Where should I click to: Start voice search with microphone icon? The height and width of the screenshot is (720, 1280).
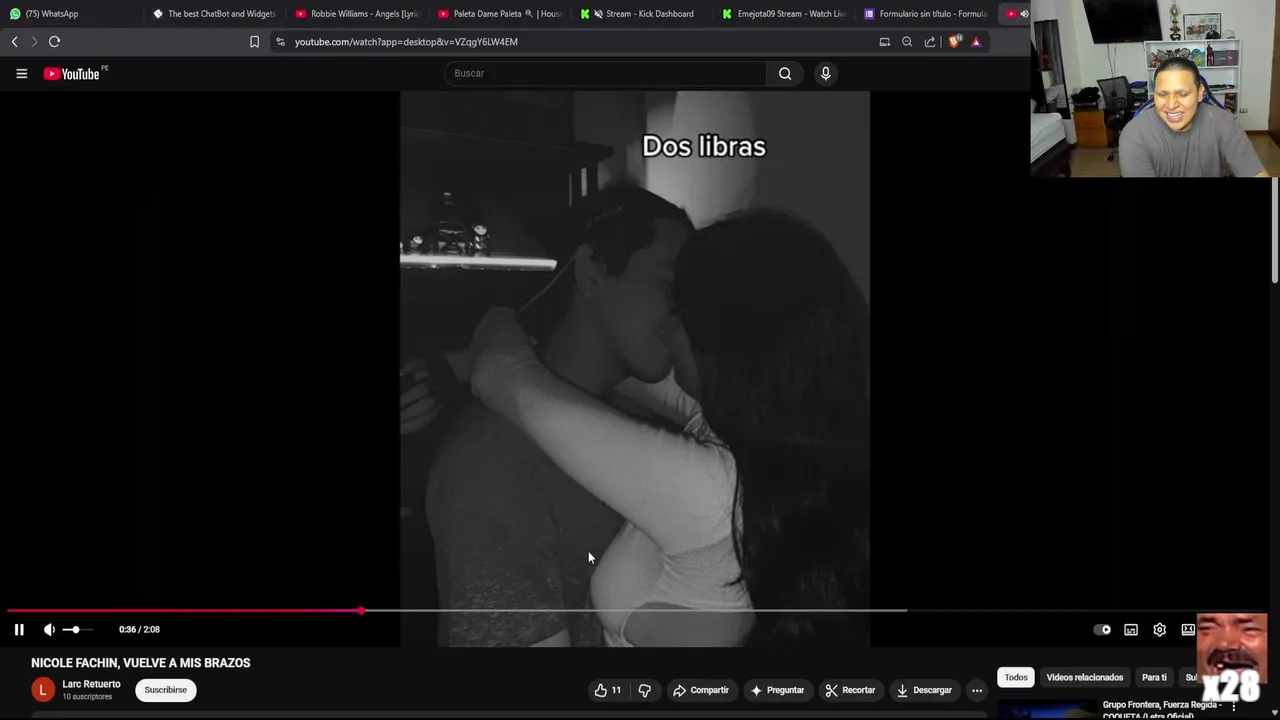click(825, 73)
